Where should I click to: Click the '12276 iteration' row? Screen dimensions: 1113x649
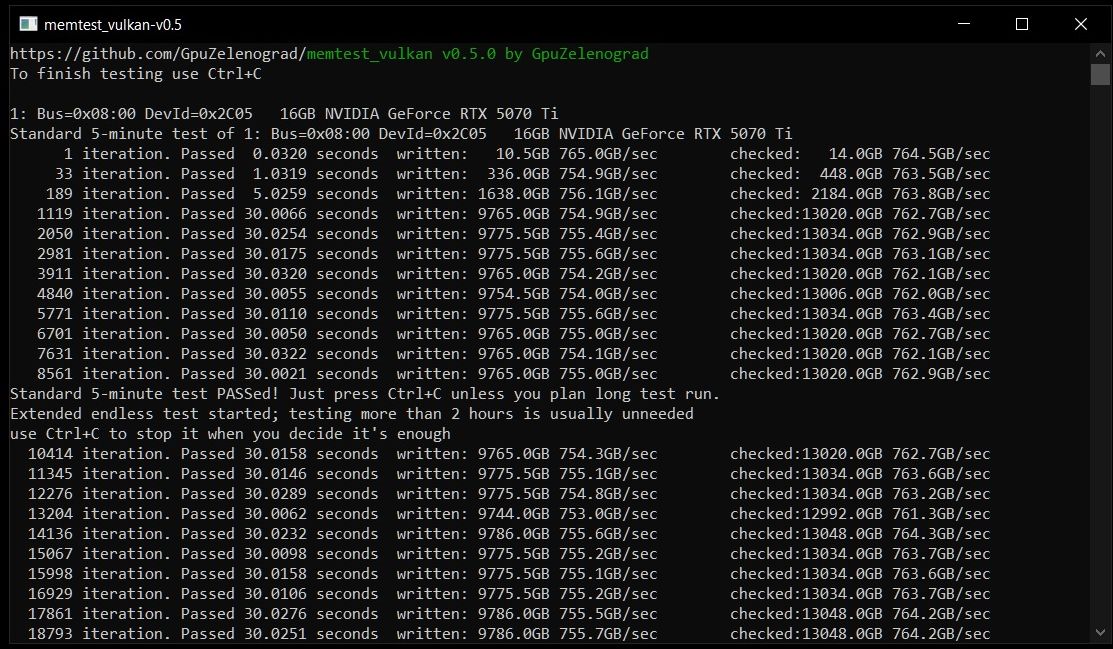tap(509, 493)
